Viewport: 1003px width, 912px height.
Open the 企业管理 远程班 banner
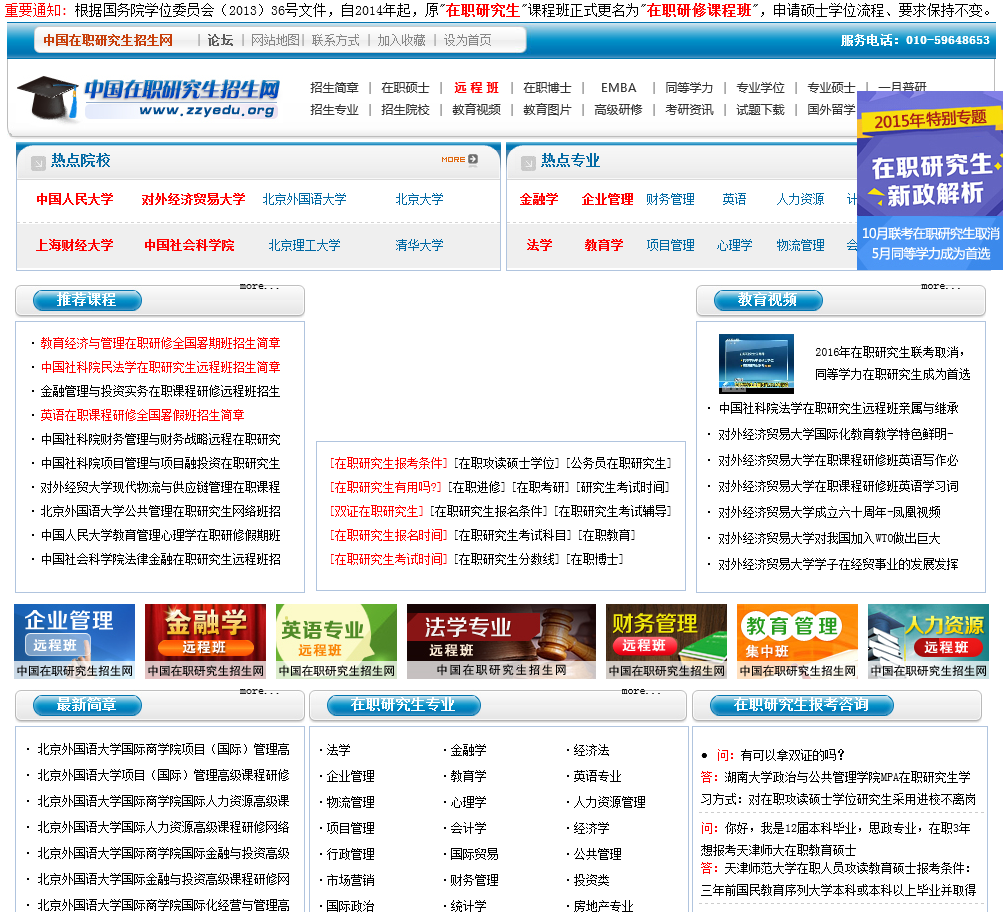coord(75,641)
